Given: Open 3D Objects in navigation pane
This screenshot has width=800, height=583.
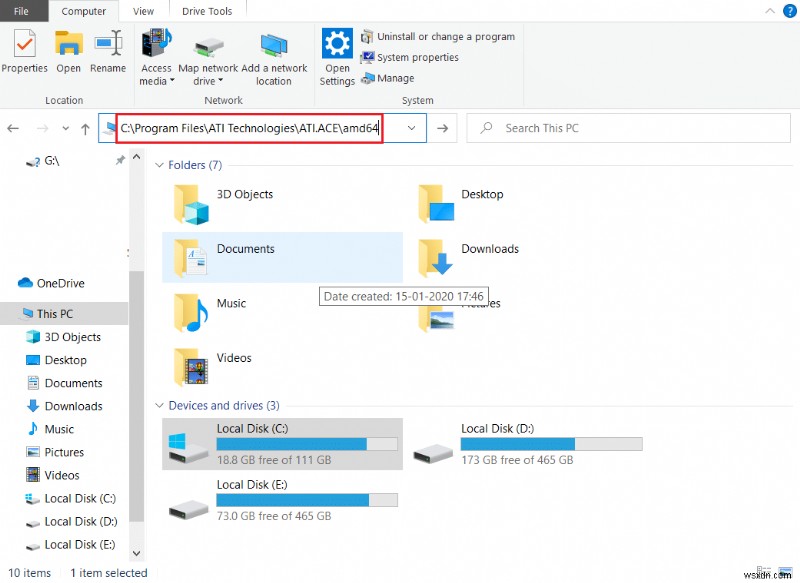Looking at the screenshot, I should [63, 337].
